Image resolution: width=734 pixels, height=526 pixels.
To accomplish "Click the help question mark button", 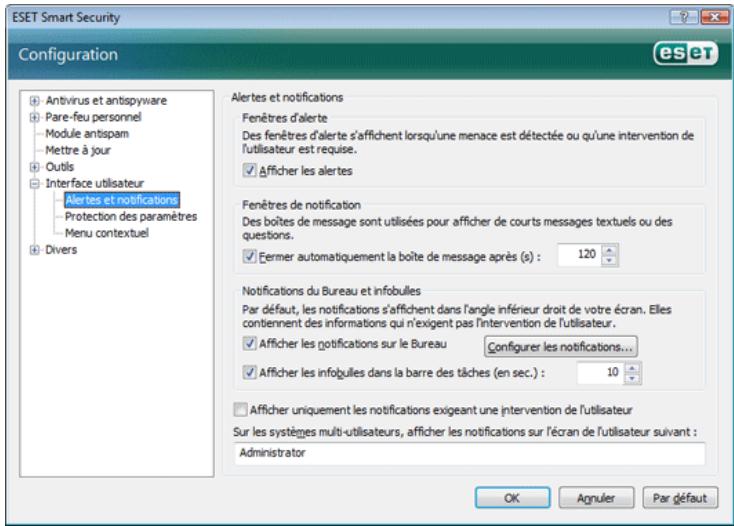I will point(684,17).
